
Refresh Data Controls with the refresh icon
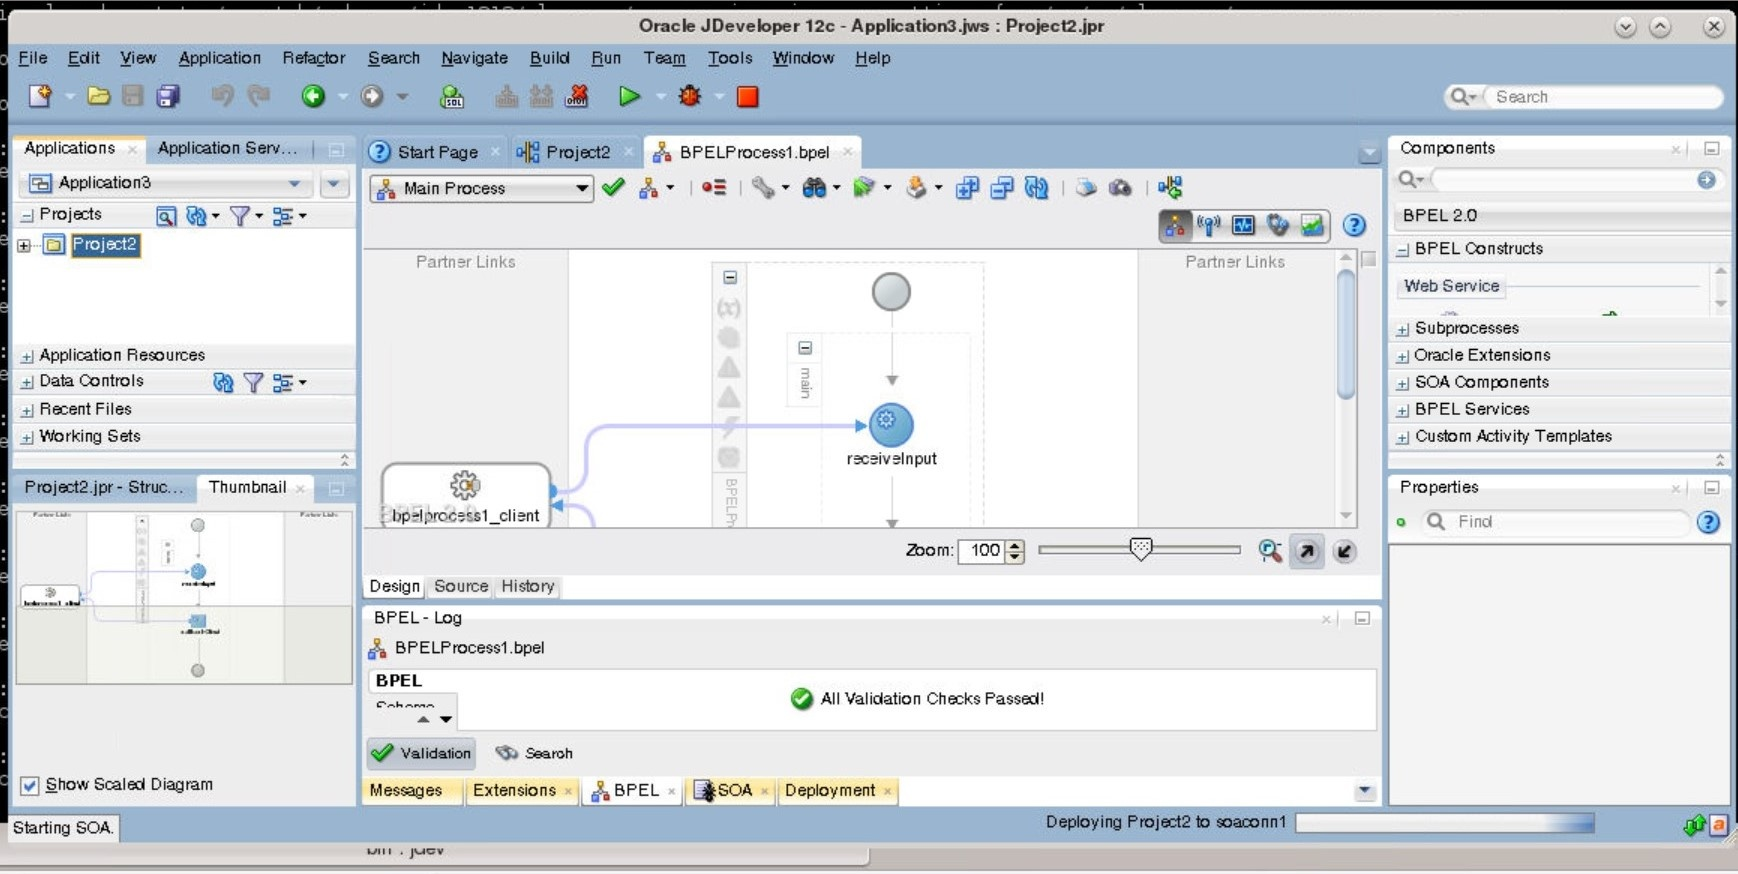click(223, 382)
